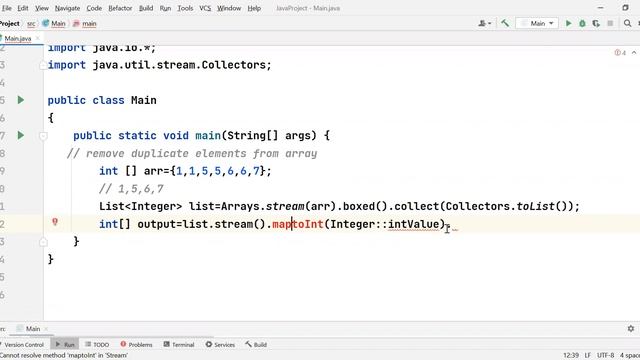
Task: Click the Stop icon in toolbar
Action: [610, 24]
